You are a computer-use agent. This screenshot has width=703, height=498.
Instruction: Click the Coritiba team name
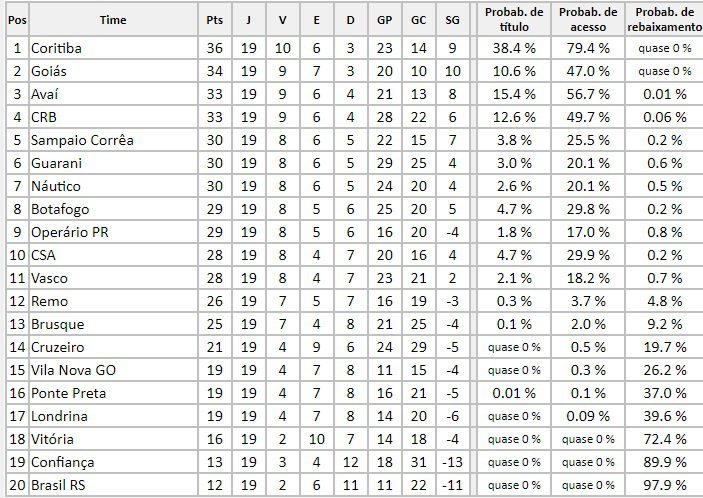(x=56, y=48)
